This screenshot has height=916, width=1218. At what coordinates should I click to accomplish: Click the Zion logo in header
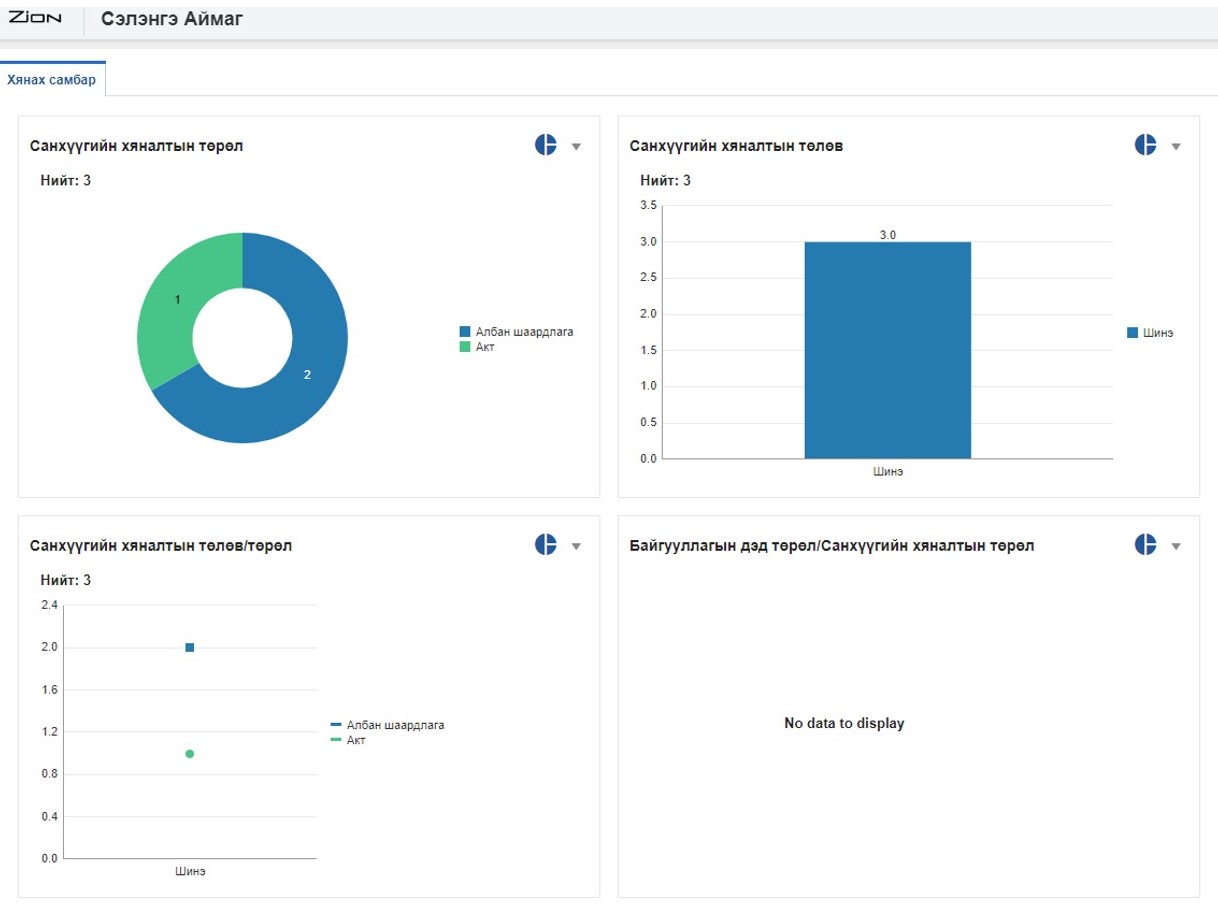35,18
